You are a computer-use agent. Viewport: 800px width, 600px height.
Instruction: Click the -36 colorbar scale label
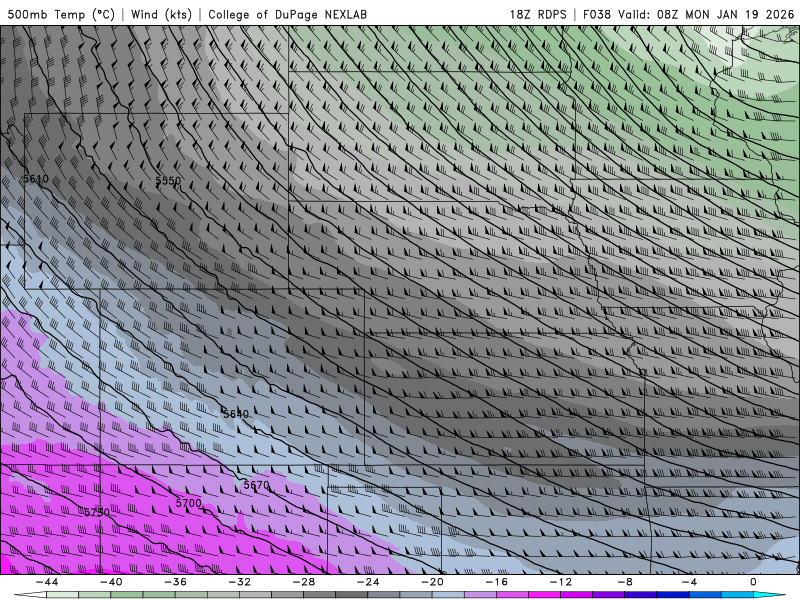tap(176, 582)
